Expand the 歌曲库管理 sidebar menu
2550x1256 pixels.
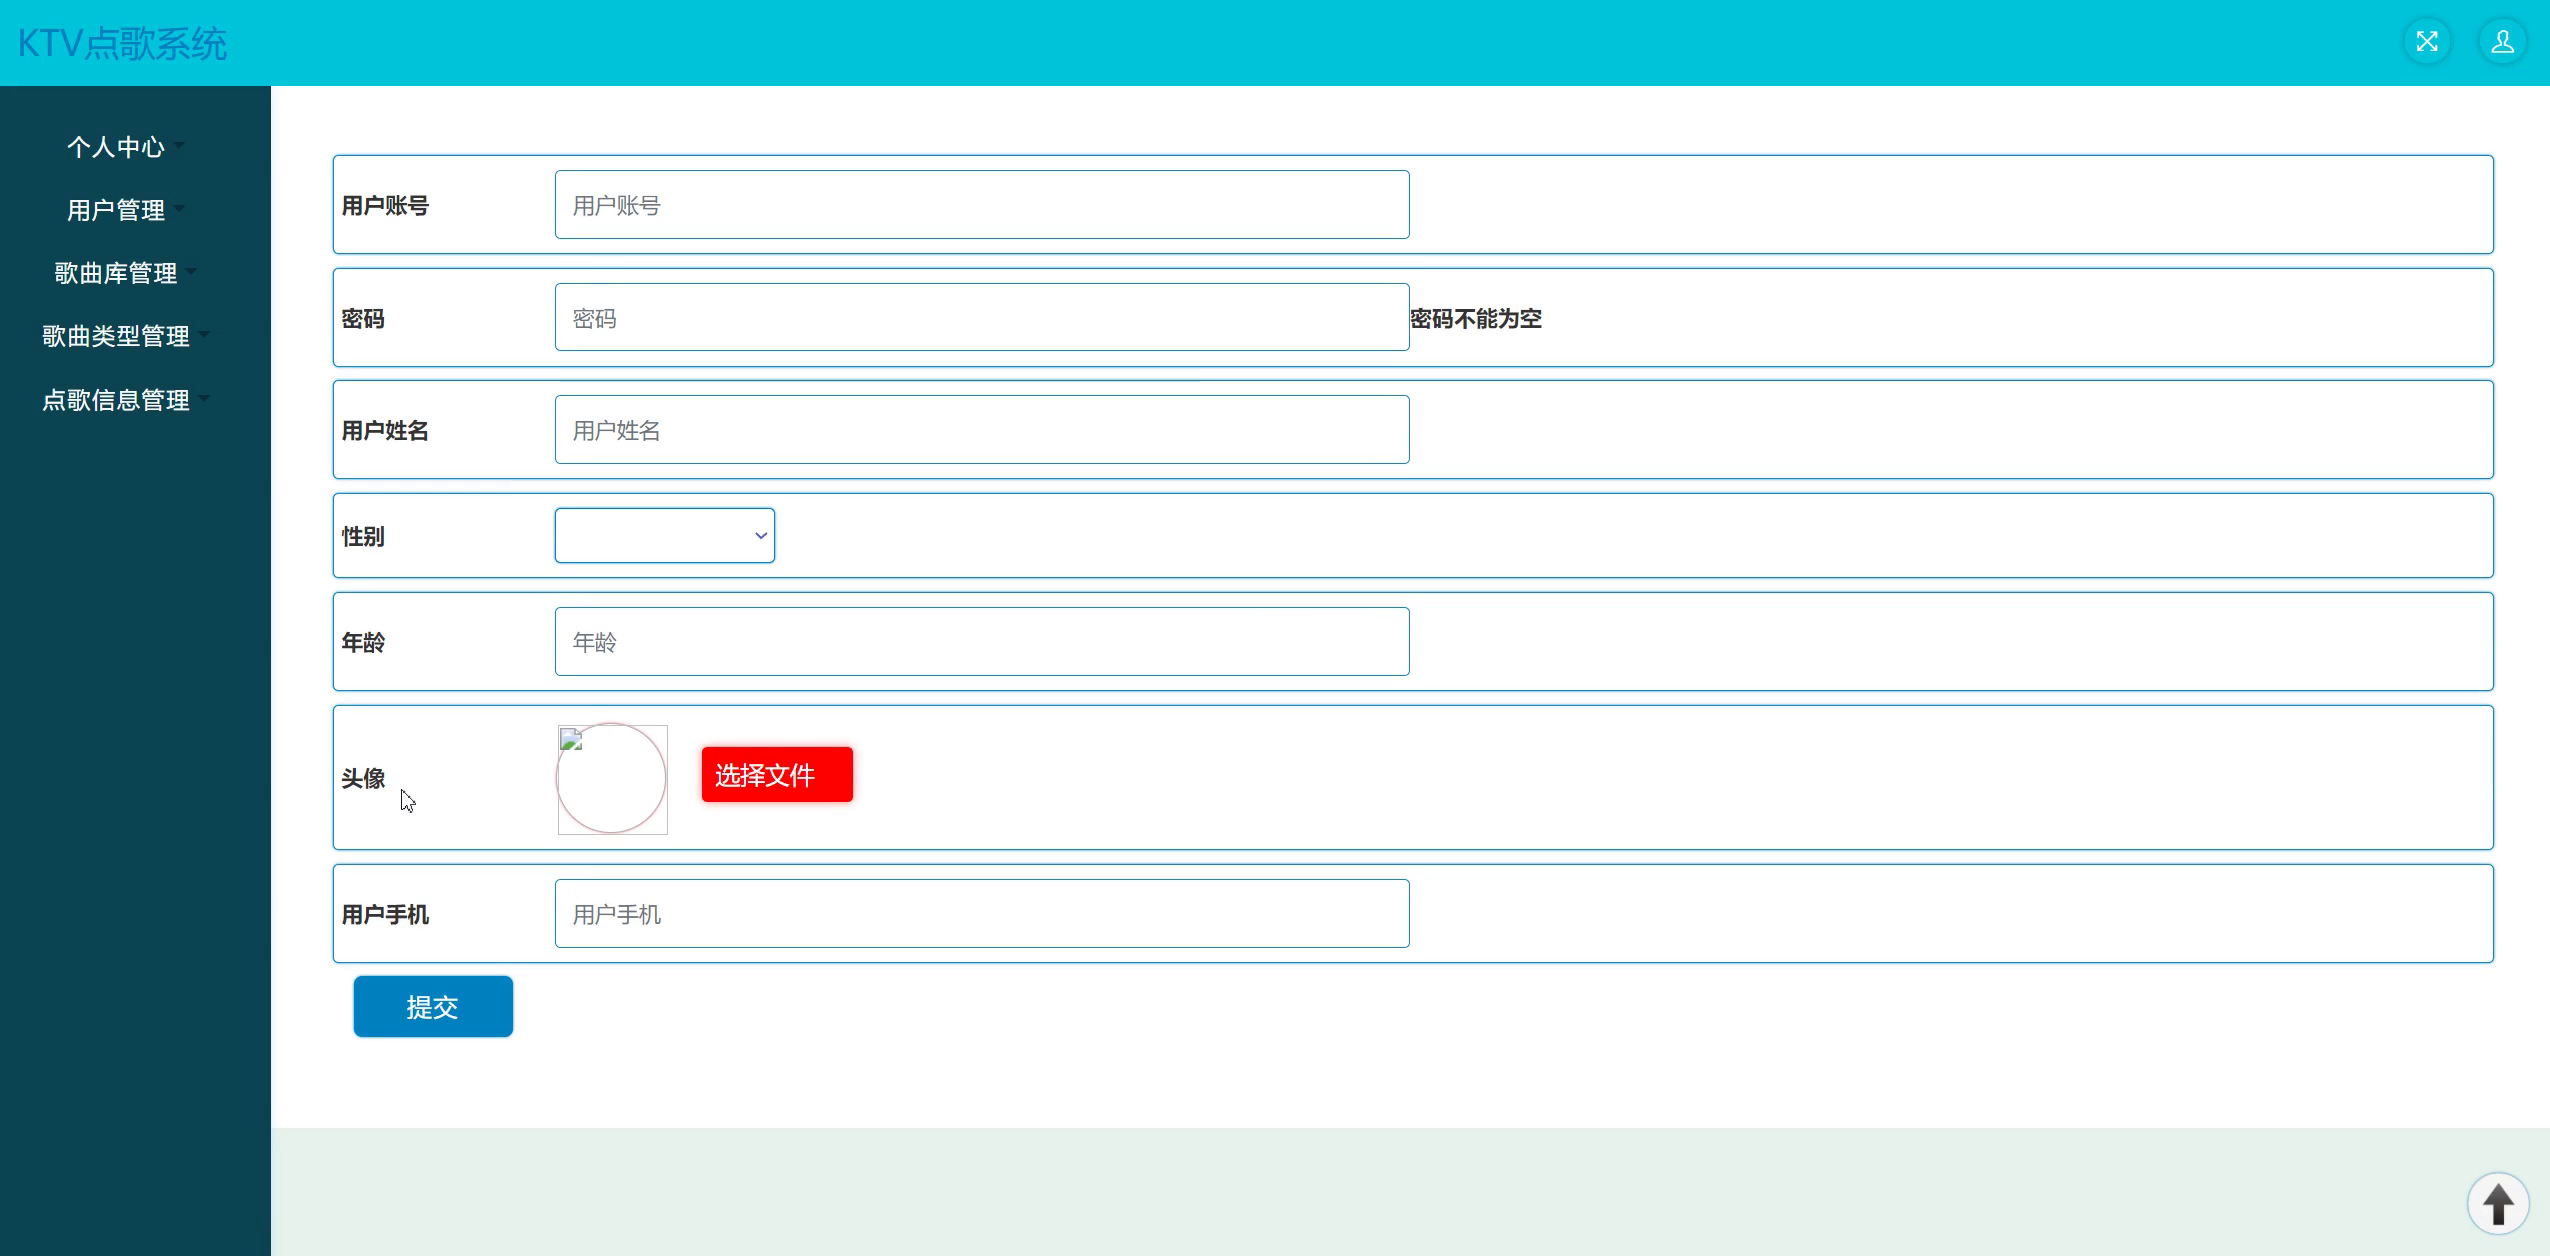125,273
